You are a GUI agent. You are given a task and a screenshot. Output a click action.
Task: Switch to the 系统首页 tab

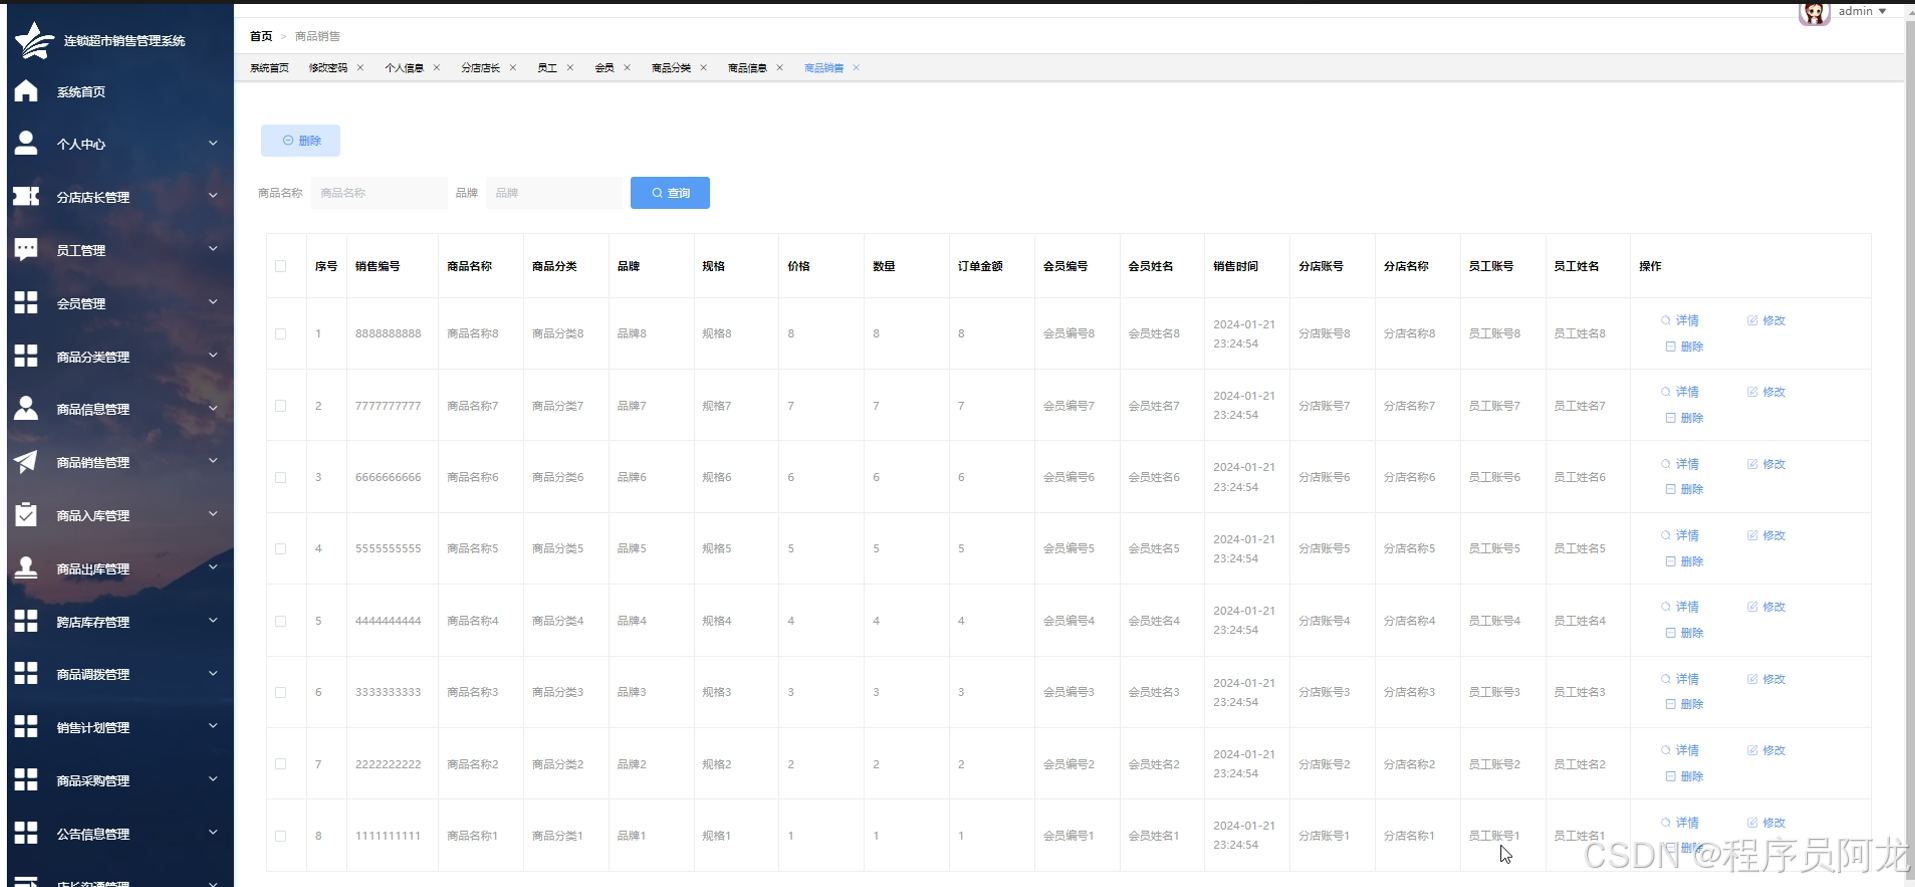click(x=269, y=68)
